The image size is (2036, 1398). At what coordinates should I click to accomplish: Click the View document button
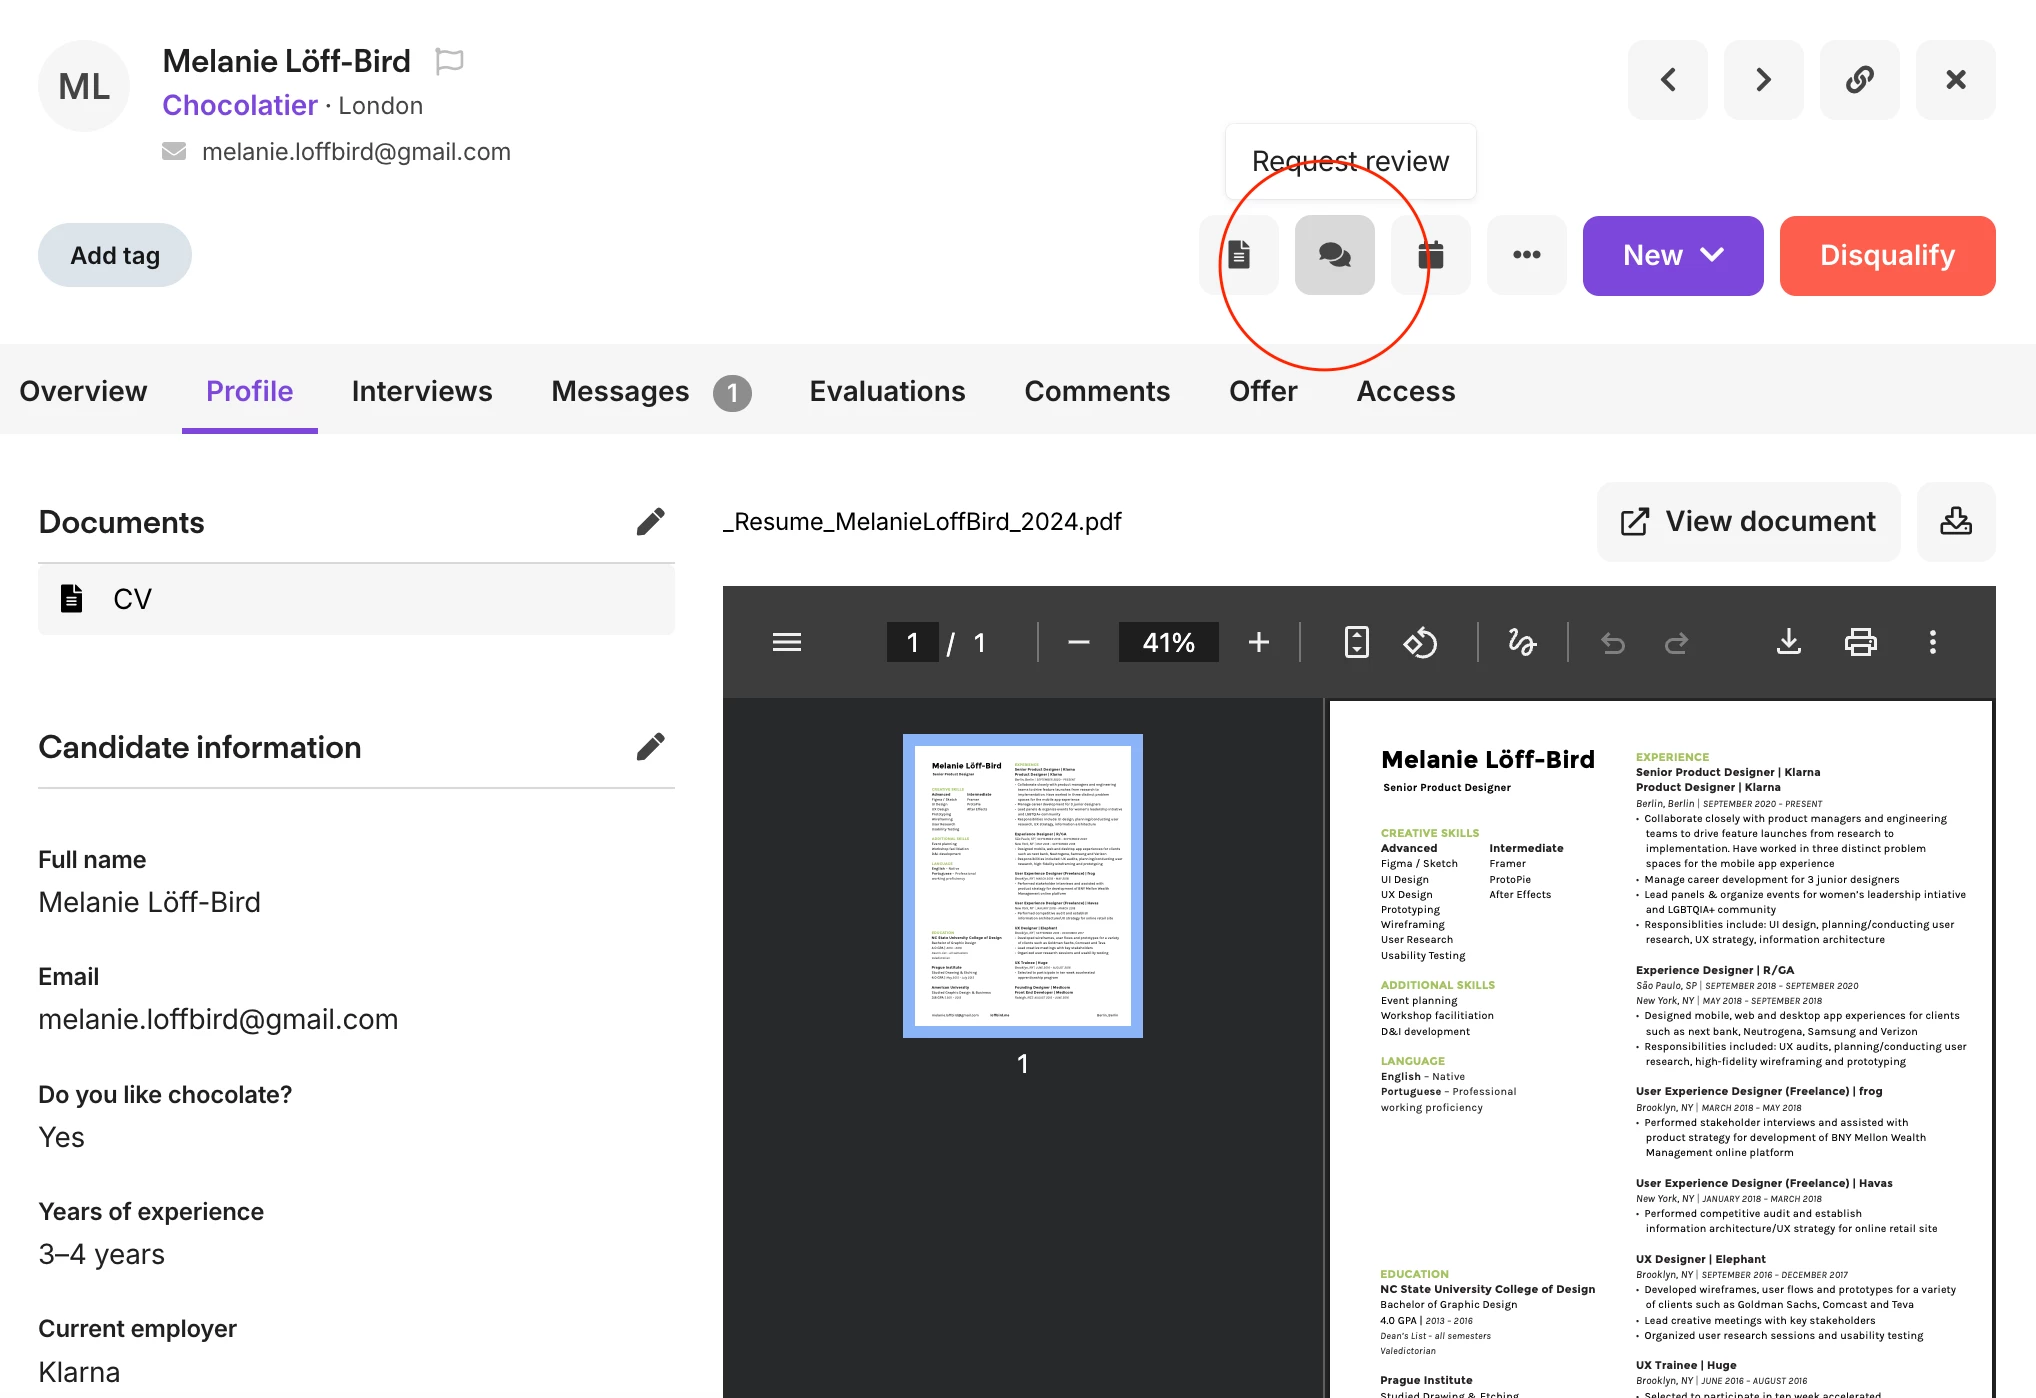(x=1748, y=521)
